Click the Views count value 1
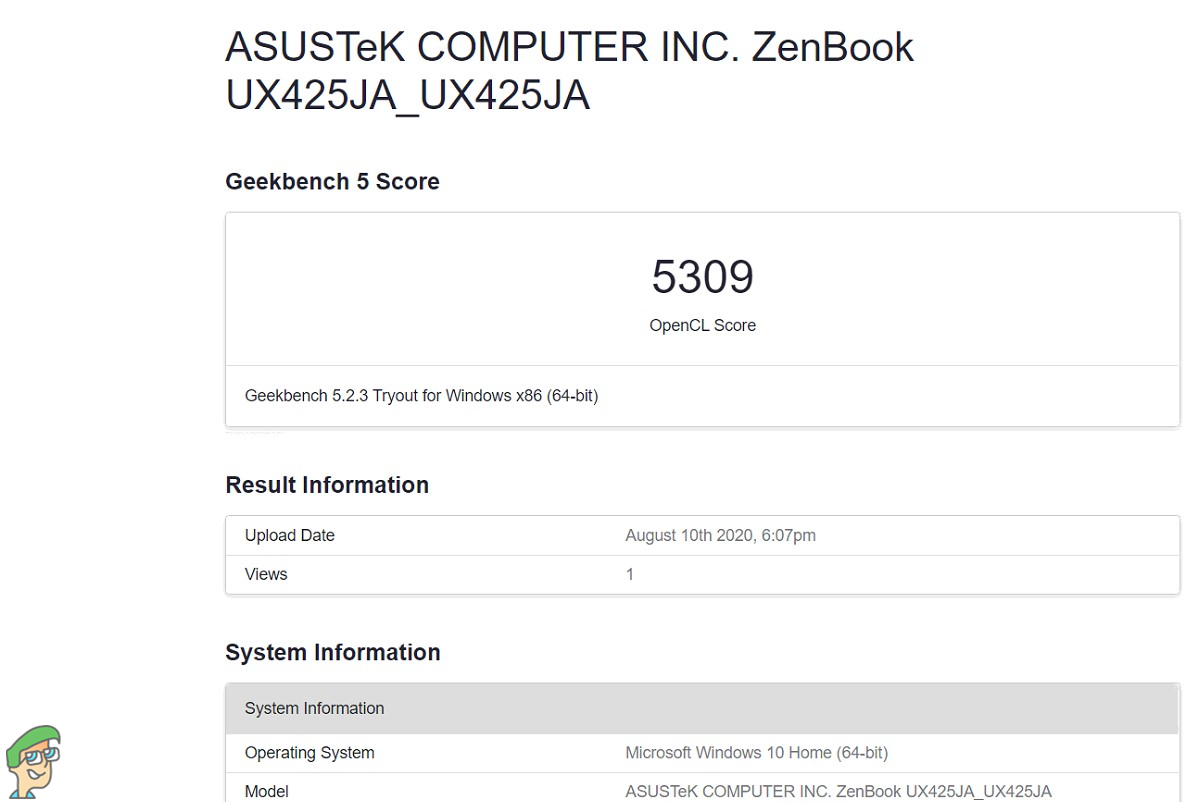This screenshot has width=1191, height=802. click(630, 574)
